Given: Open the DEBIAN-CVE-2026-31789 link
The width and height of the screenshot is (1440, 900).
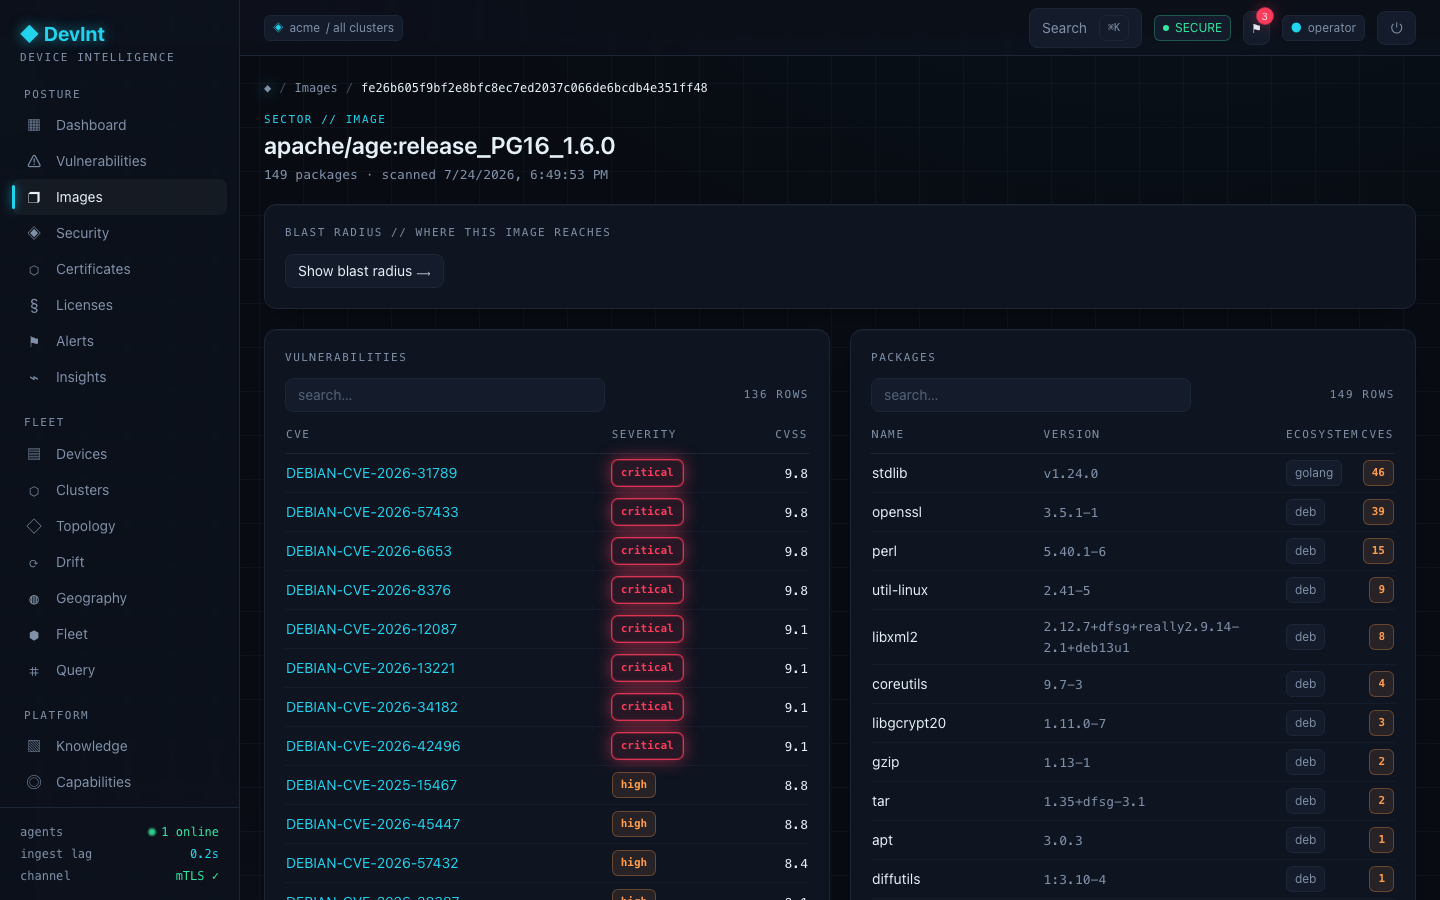Looking at the screenshot, I should coord(371,473).
